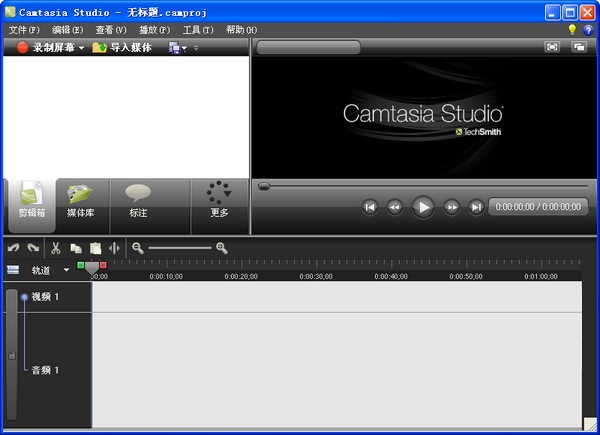Click the undo arrow in timeline toolbar

click(13, 248)
